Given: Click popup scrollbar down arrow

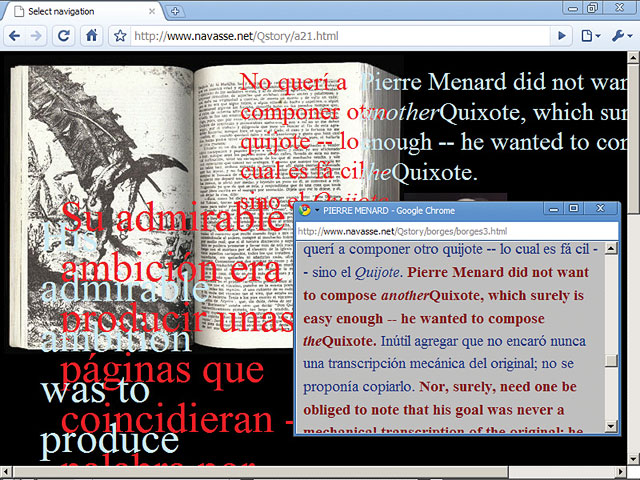Looking at the screenshot, I should click(611, 427).
